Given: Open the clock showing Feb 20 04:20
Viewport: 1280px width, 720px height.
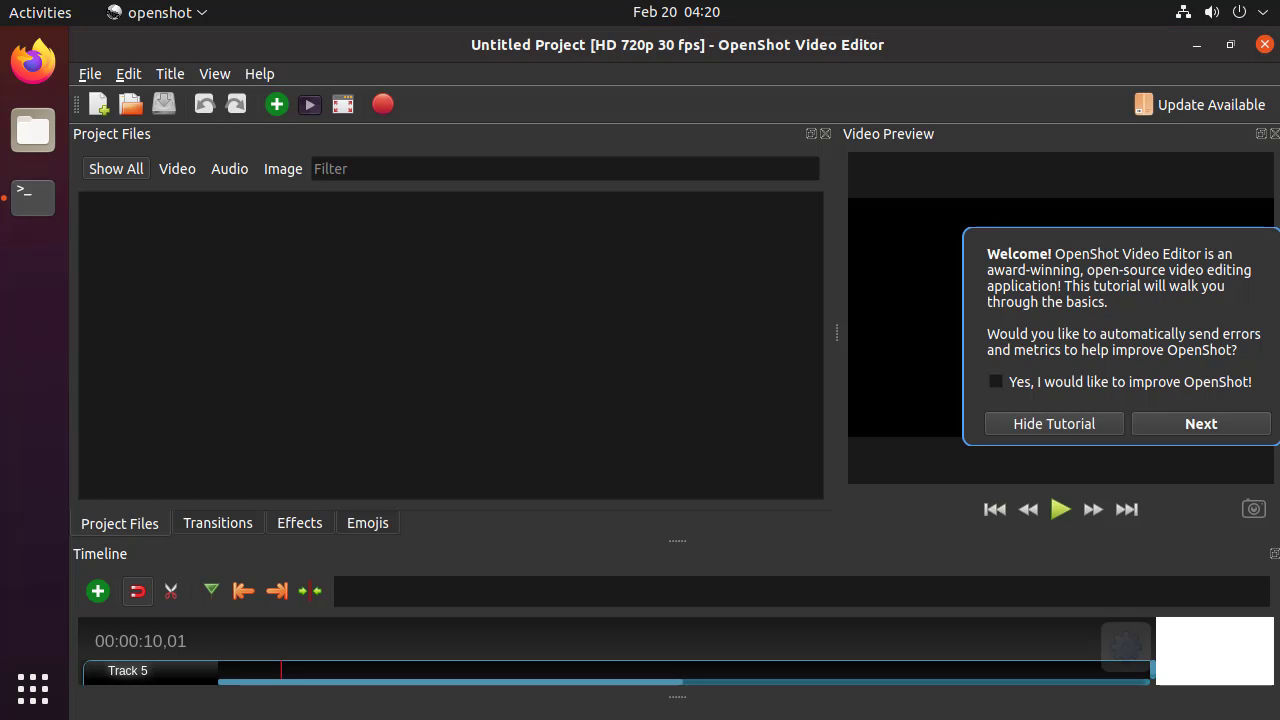Looking at the screenshot, I should [x=676, y=12].
